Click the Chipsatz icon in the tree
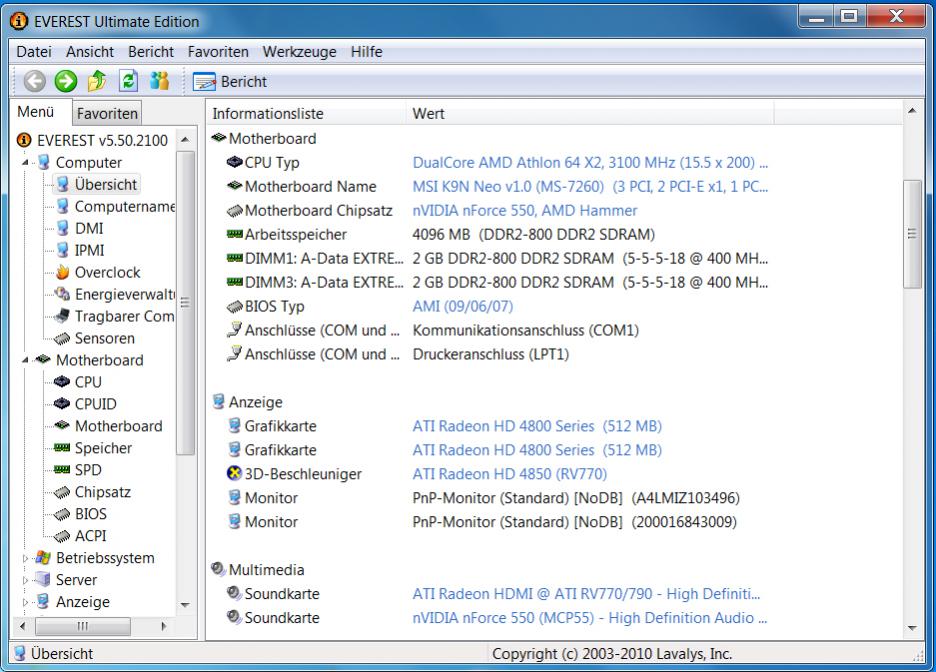Viewport: 936px width, 672px height. coord(62,493)
